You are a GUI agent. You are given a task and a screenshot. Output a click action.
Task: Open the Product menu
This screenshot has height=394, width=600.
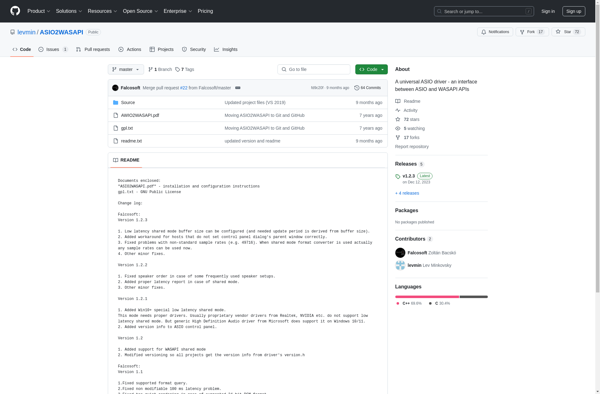click(x=38, y=11)
